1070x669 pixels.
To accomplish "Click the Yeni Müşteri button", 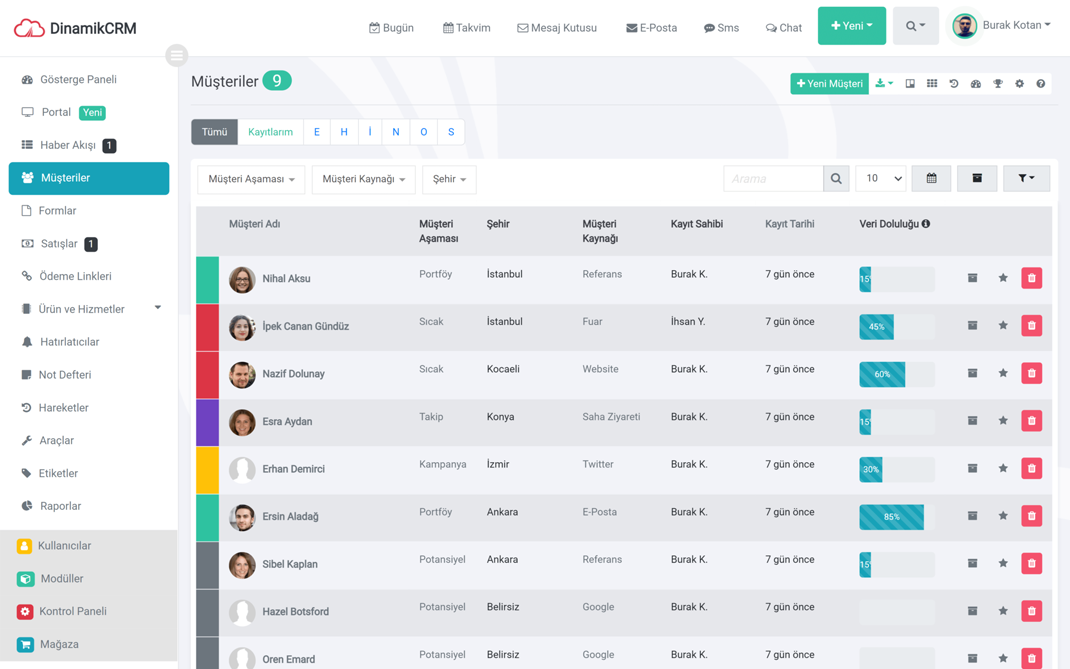I will click(829, 84).
